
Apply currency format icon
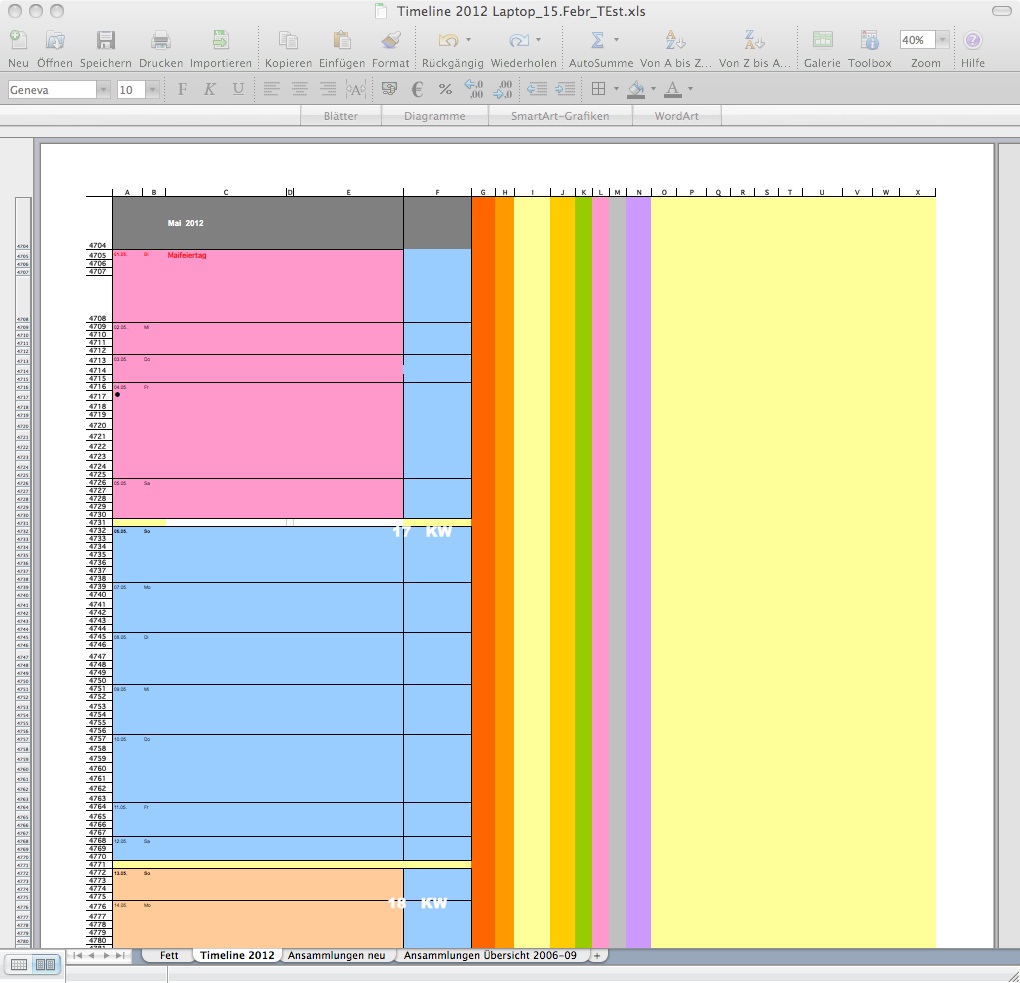click(389, 89)
